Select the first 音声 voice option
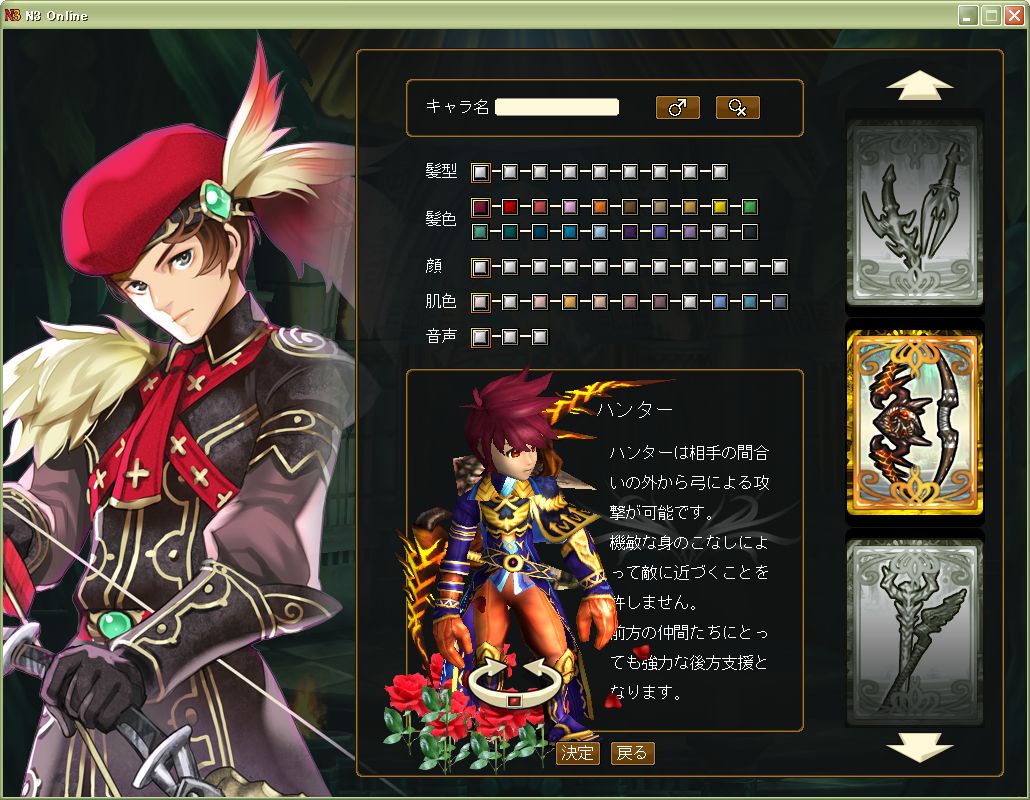Viewport: 1030px width, 800px height. (481, 338)
